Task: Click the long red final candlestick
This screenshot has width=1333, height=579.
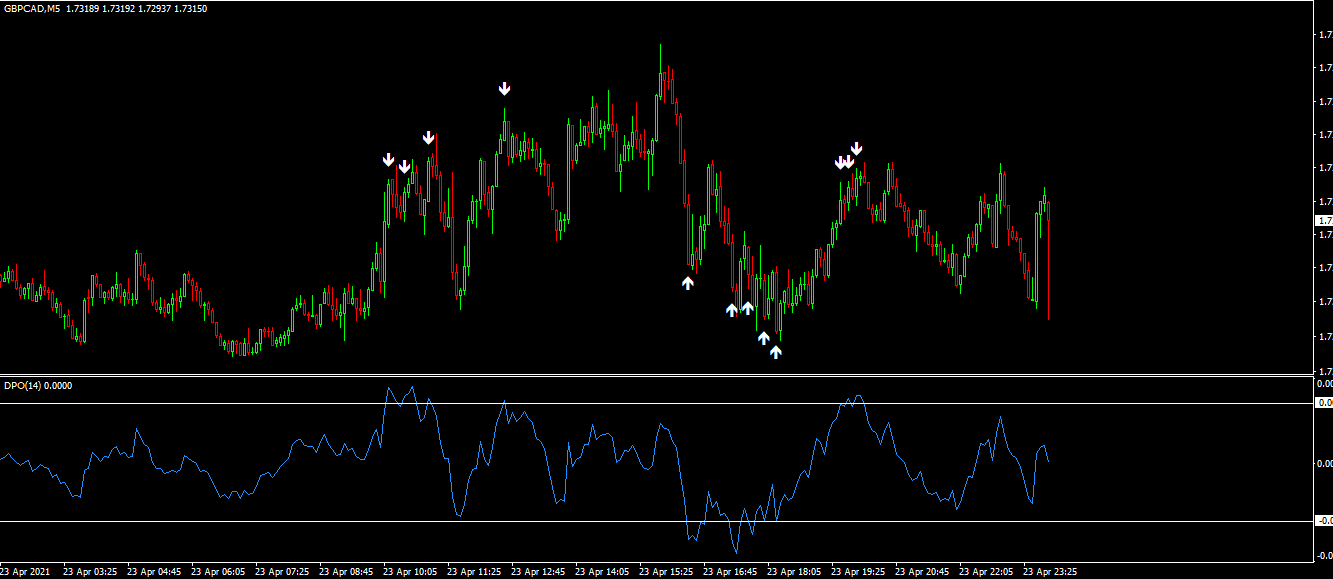Action: 1048,260
